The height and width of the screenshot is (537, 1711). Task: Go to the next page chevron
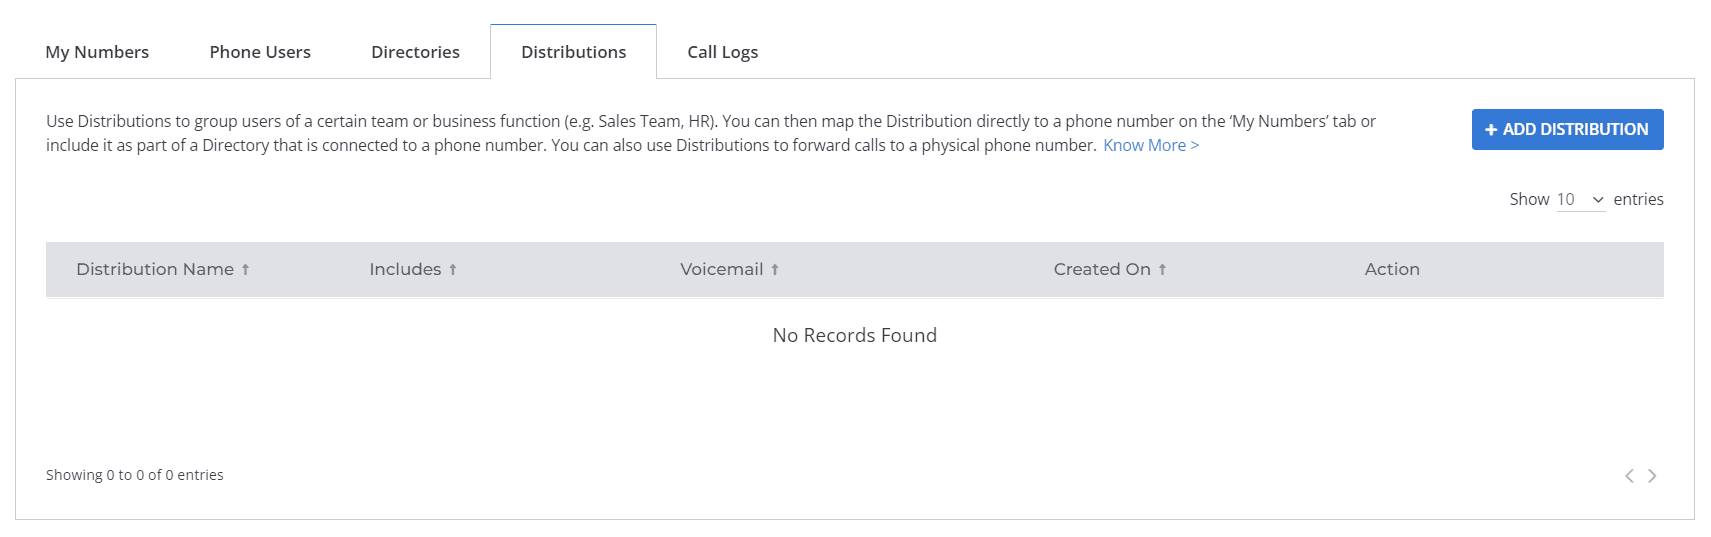(x=1652, y=476)
